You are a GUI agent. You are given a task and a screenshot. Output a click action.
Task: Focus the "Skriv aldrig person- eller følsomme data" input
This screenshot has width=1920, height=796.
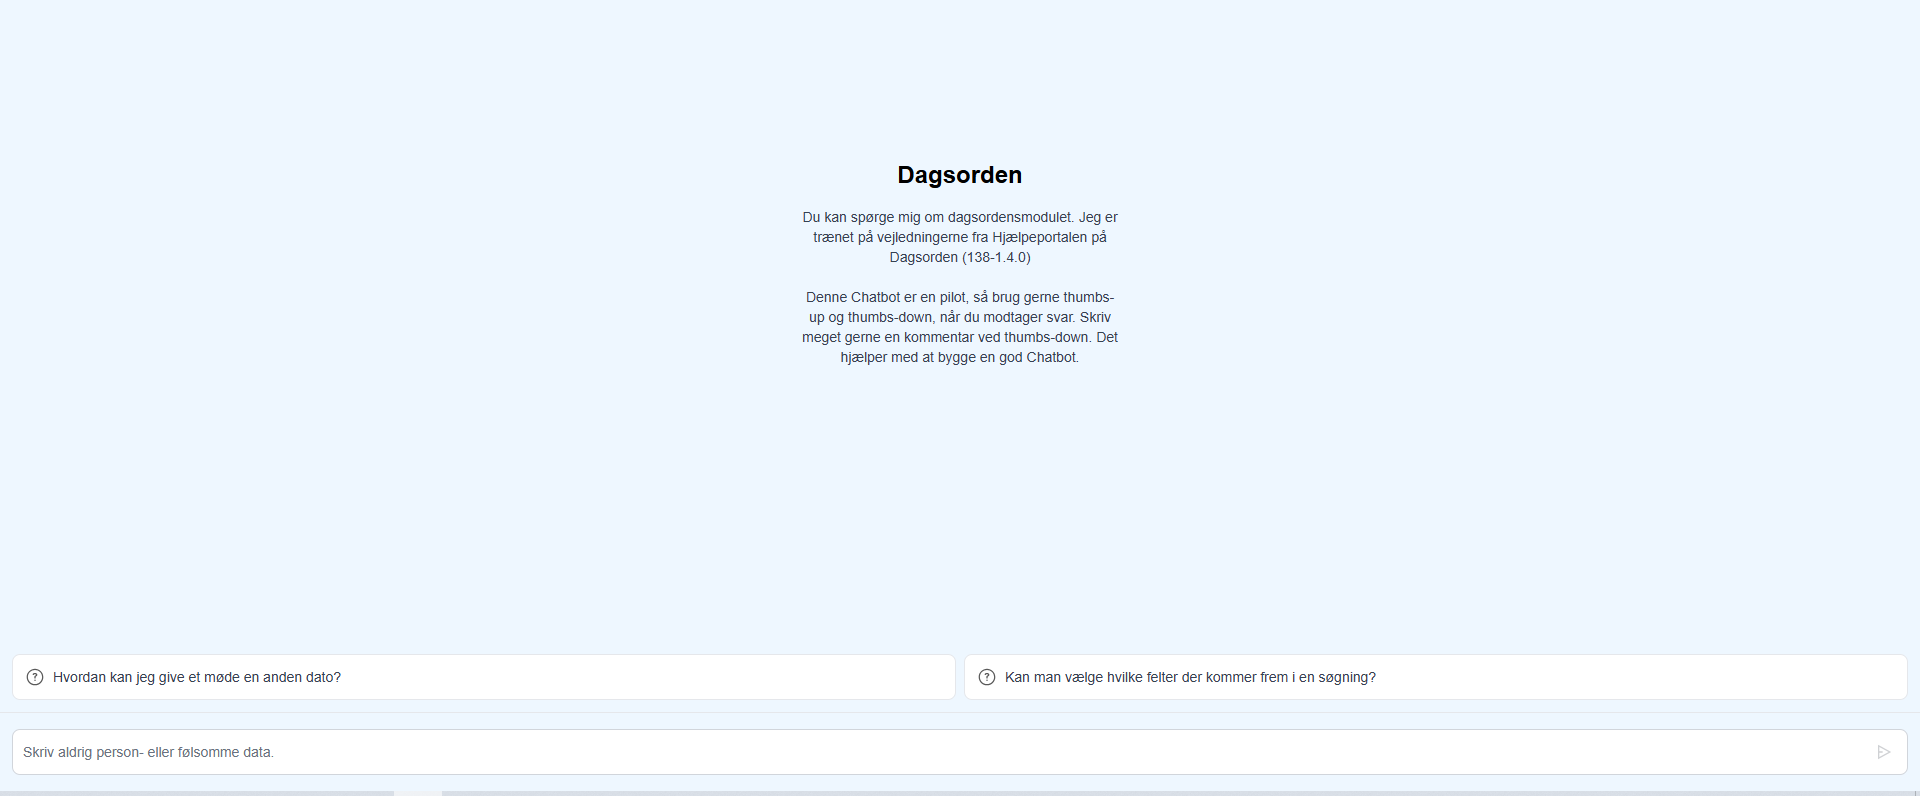(940, 752)
